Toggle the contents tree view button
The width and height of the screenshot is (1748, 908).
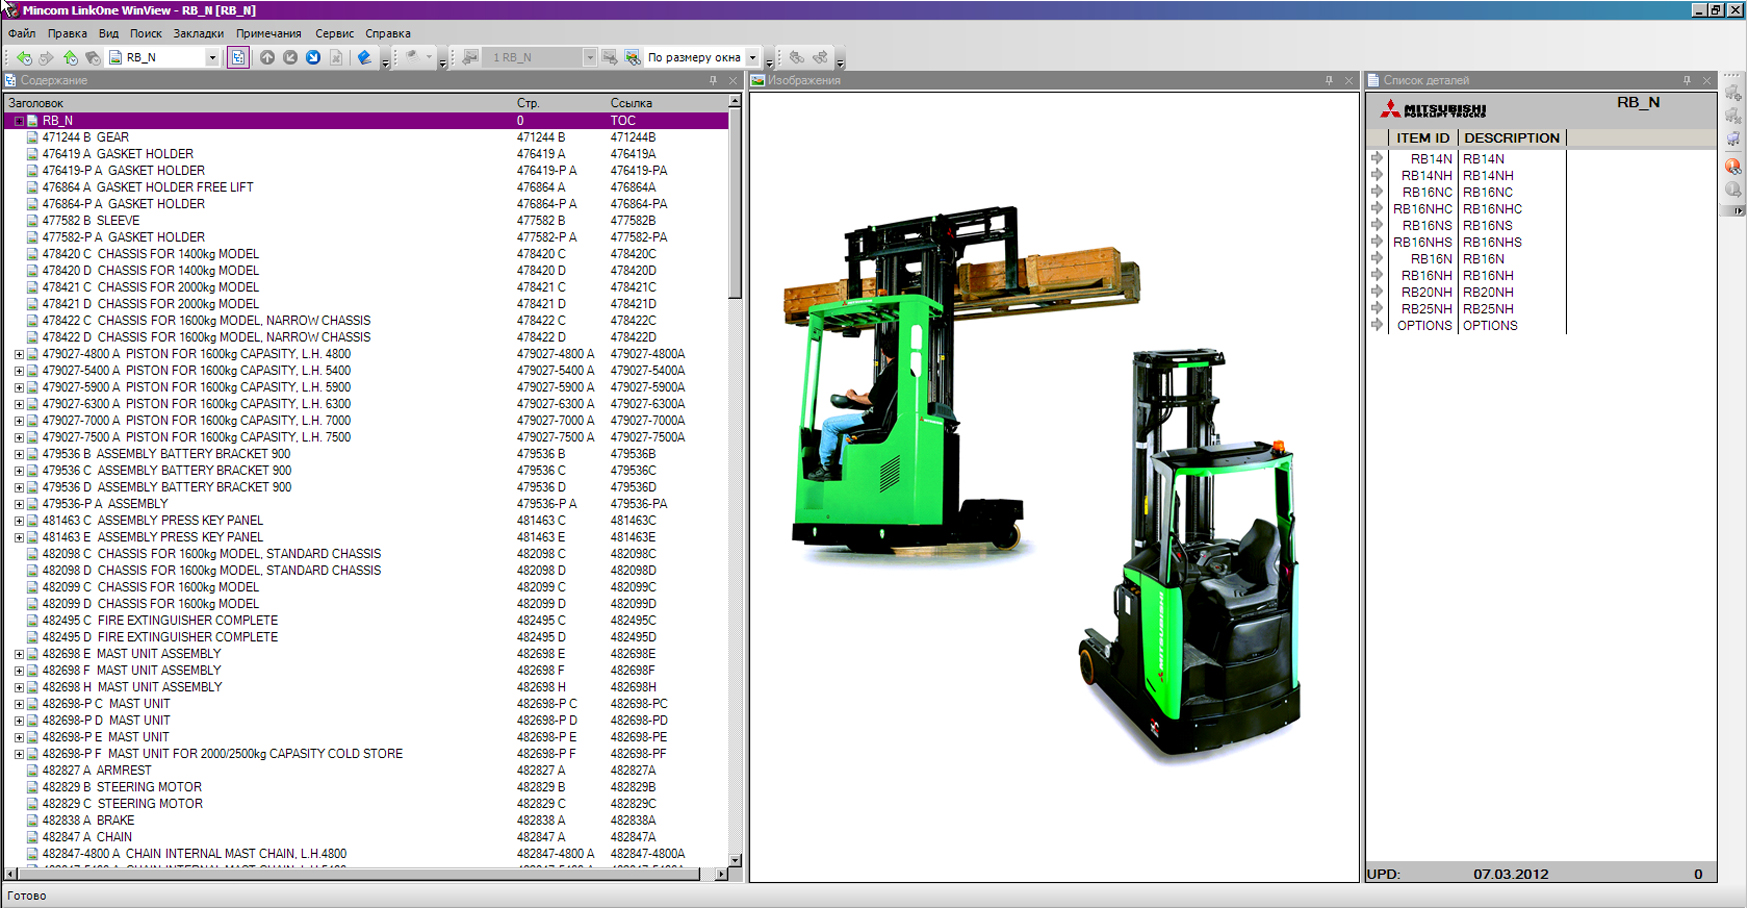pos(238,58)
